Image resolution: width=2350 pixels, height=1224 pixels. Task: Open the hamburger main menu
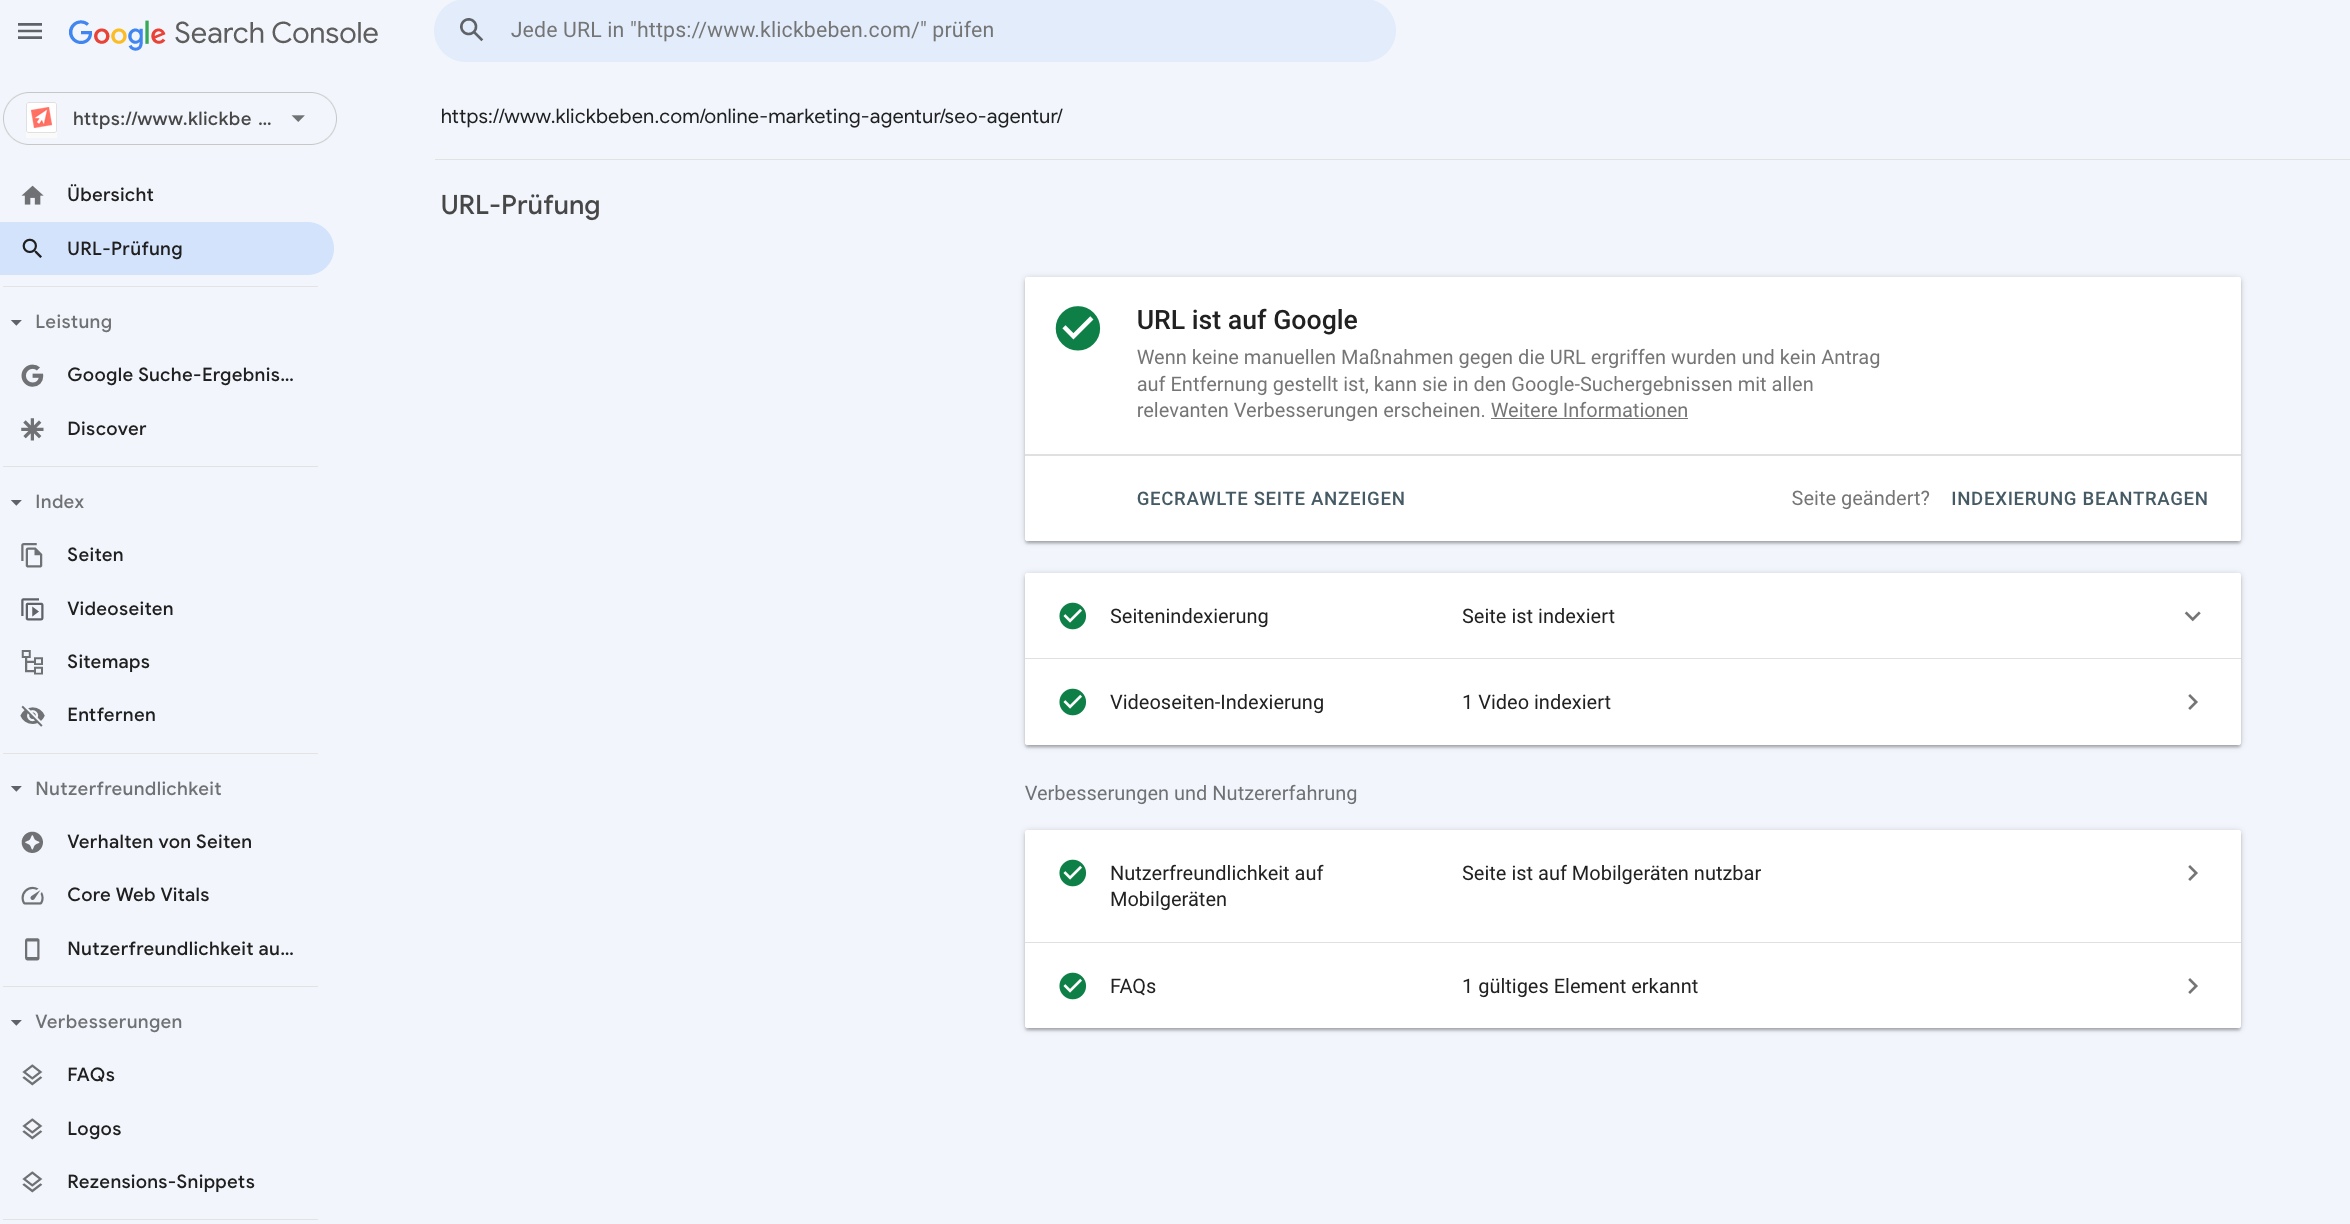(x=30, y=31)
